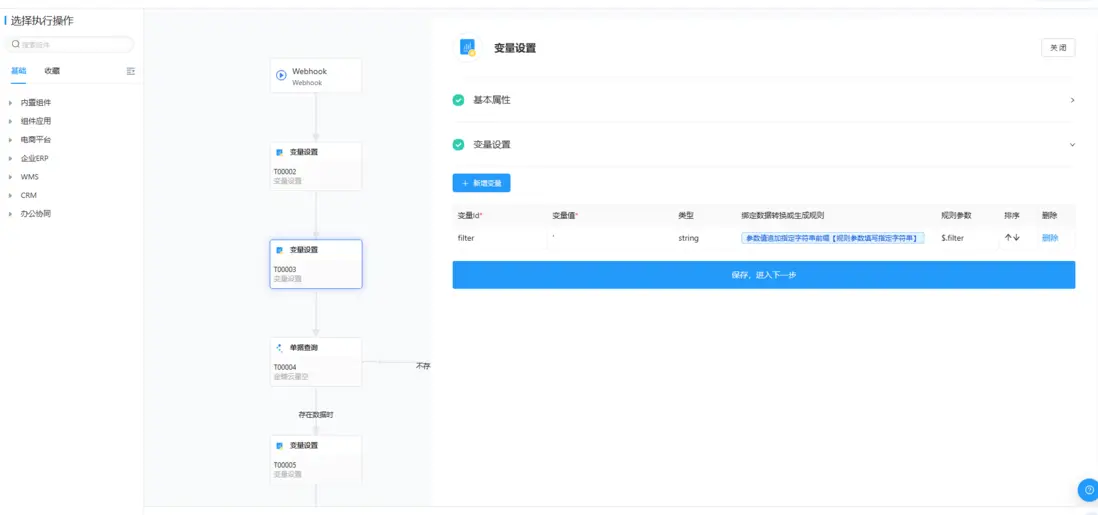This screenshot has height=515, width=1098.
Task: Click the 关闭 button
Action: pos(1058,48)
